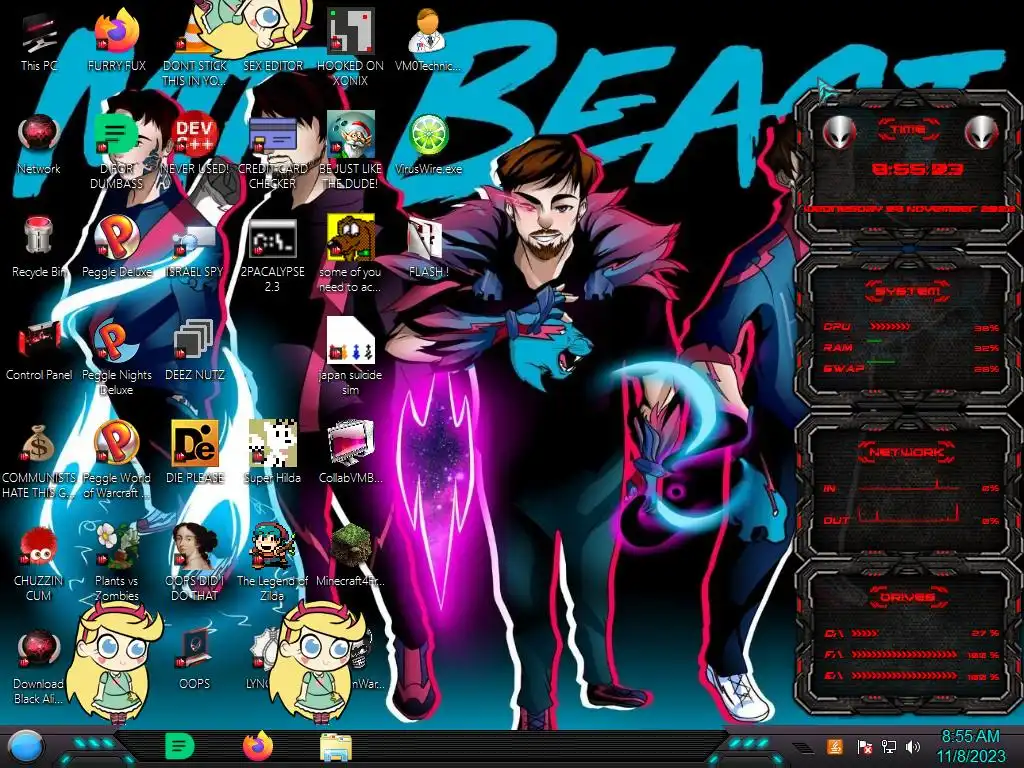
Task: Click the left alien head in the Time widget
Action: click(839, 133)
